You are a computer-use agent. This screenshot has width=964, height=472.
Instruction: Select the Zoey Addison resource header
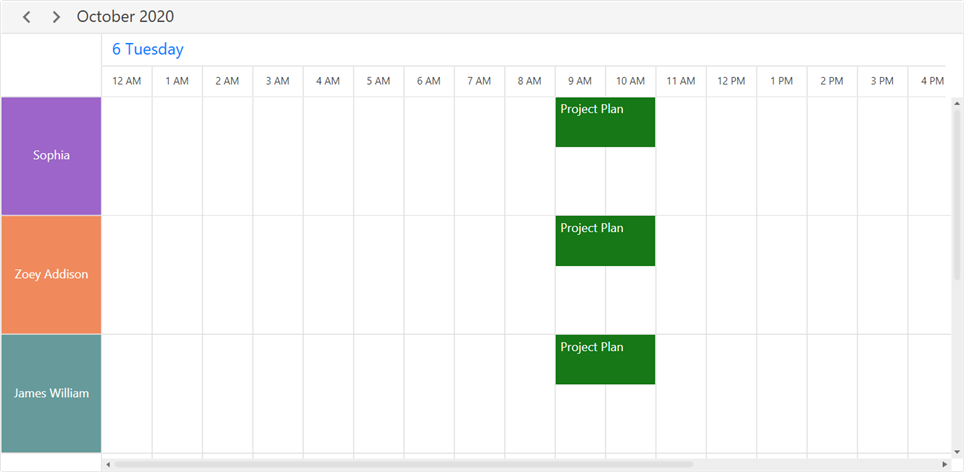coord(51,274)
